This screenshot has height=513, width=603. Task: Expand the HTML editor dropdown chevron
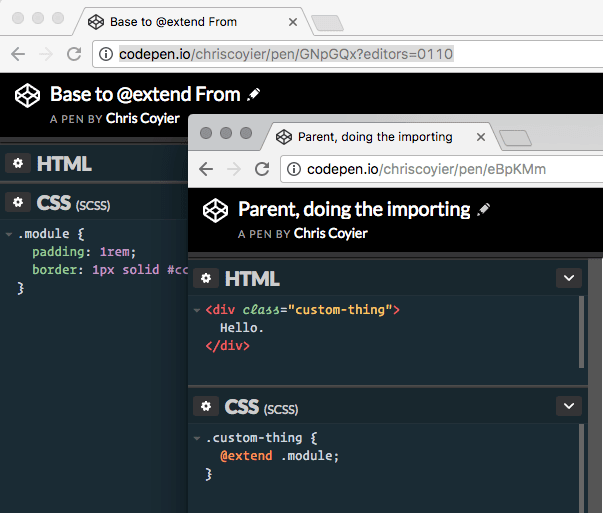pos(568,279)
